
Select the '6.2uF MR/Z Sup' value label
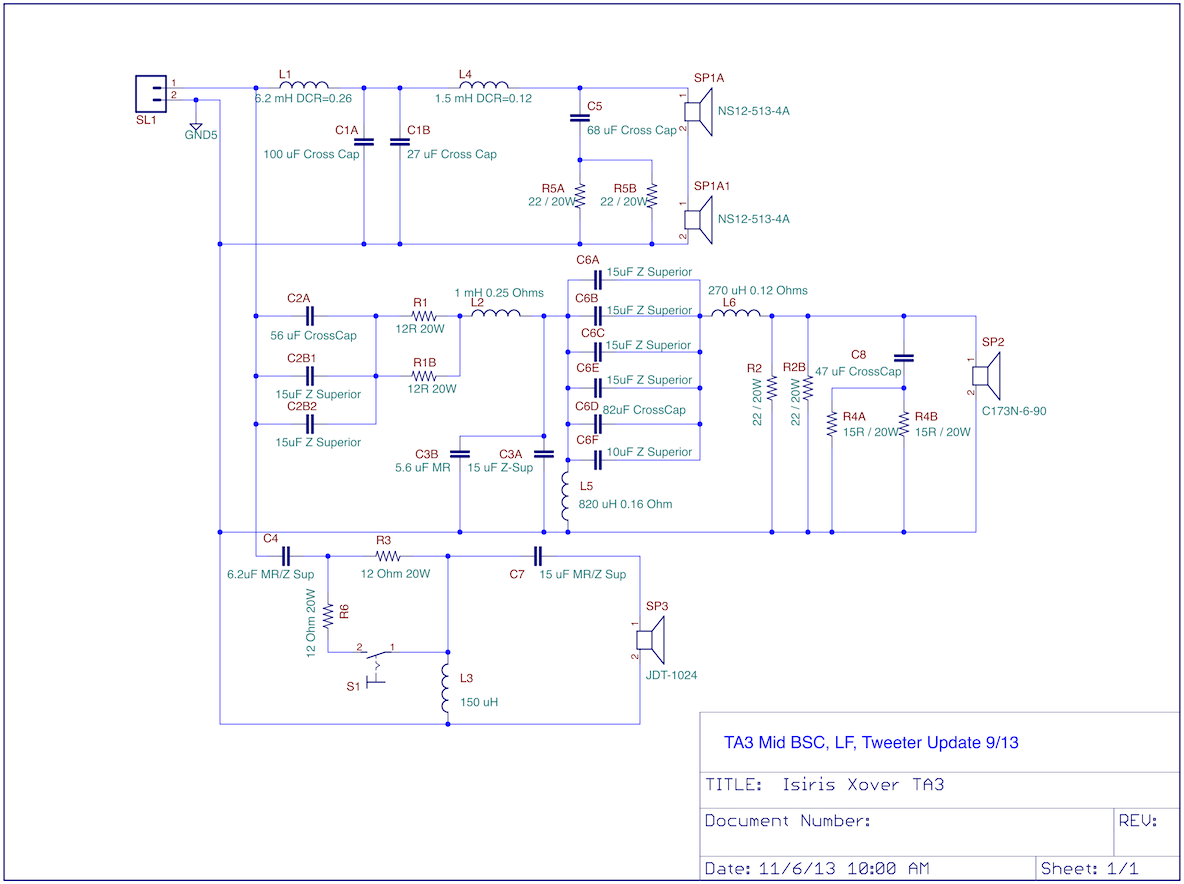pos(270,574)
